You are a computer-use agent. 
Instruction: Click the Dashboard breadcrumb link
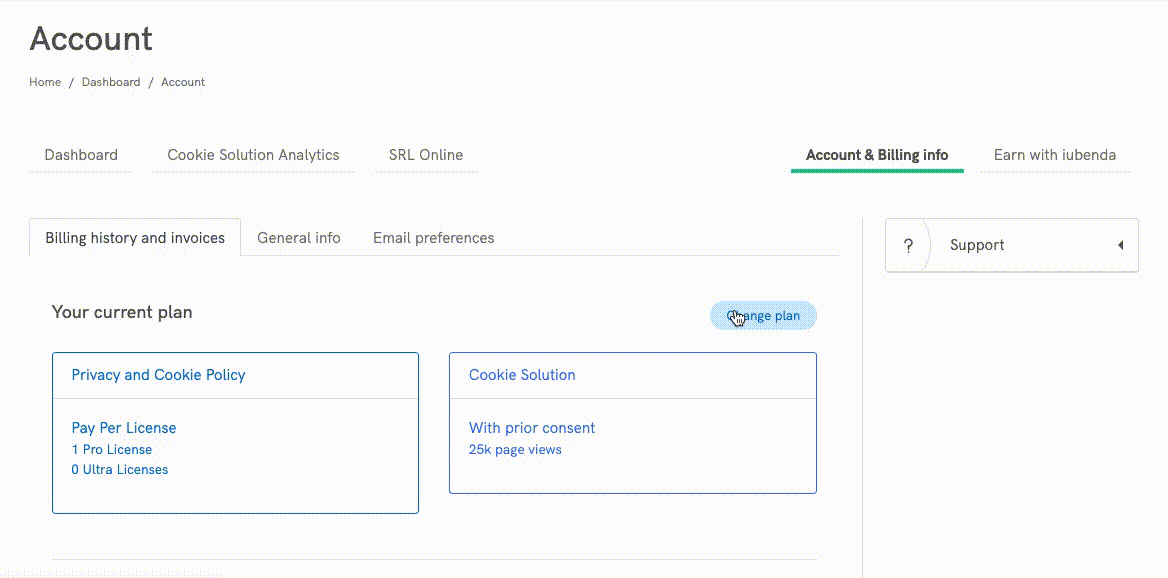click(x=111, y=82)
